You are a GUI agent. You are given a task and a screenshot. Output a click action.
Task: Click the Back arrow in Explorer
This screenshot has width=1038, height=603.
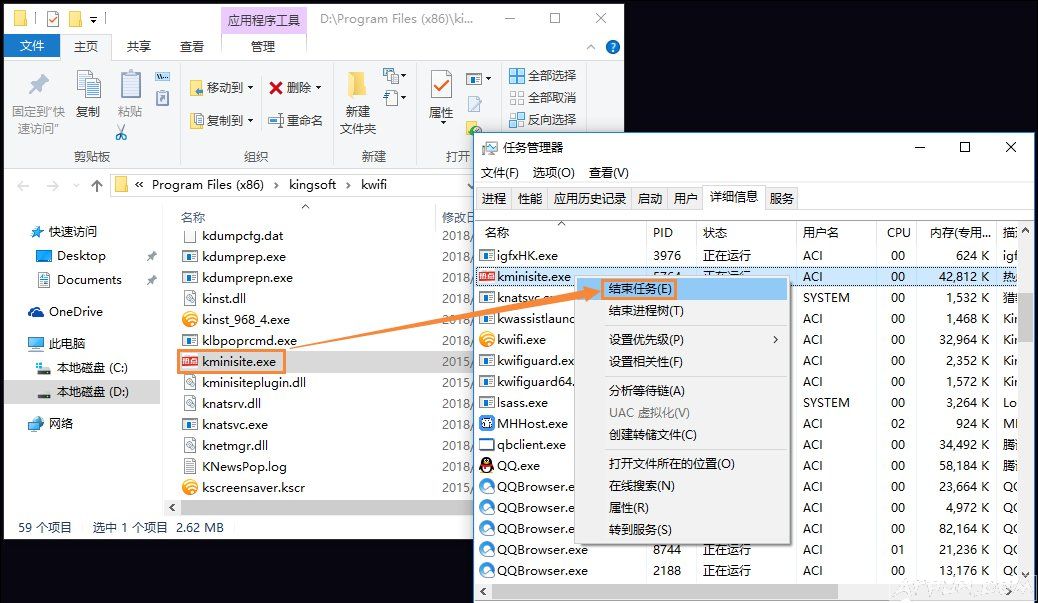[23, 186]
